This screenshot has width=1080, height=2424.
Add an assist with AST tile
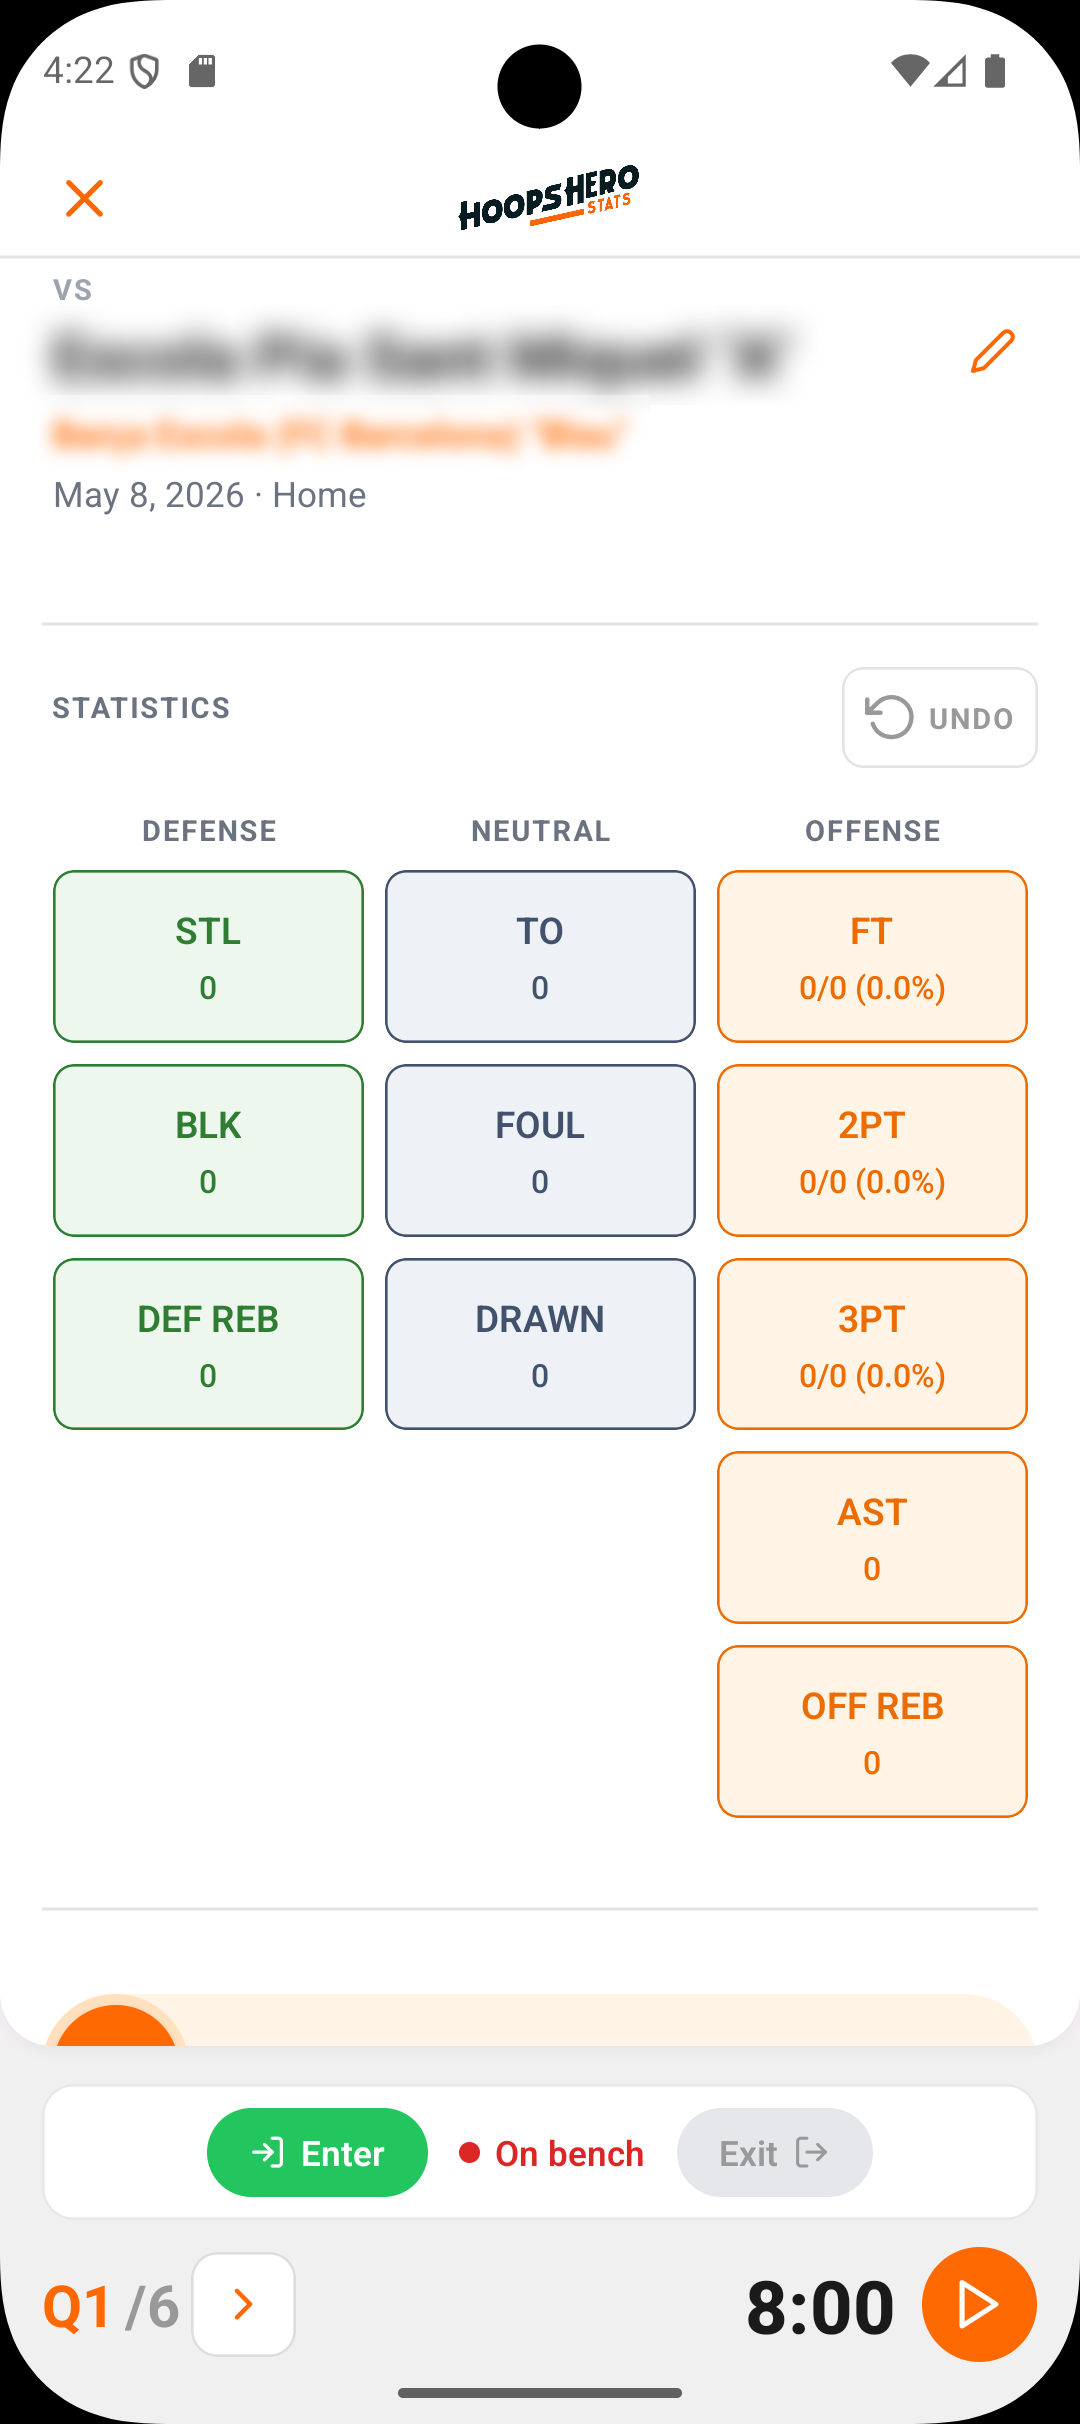pyautogui.click(x=872, y=1537)
